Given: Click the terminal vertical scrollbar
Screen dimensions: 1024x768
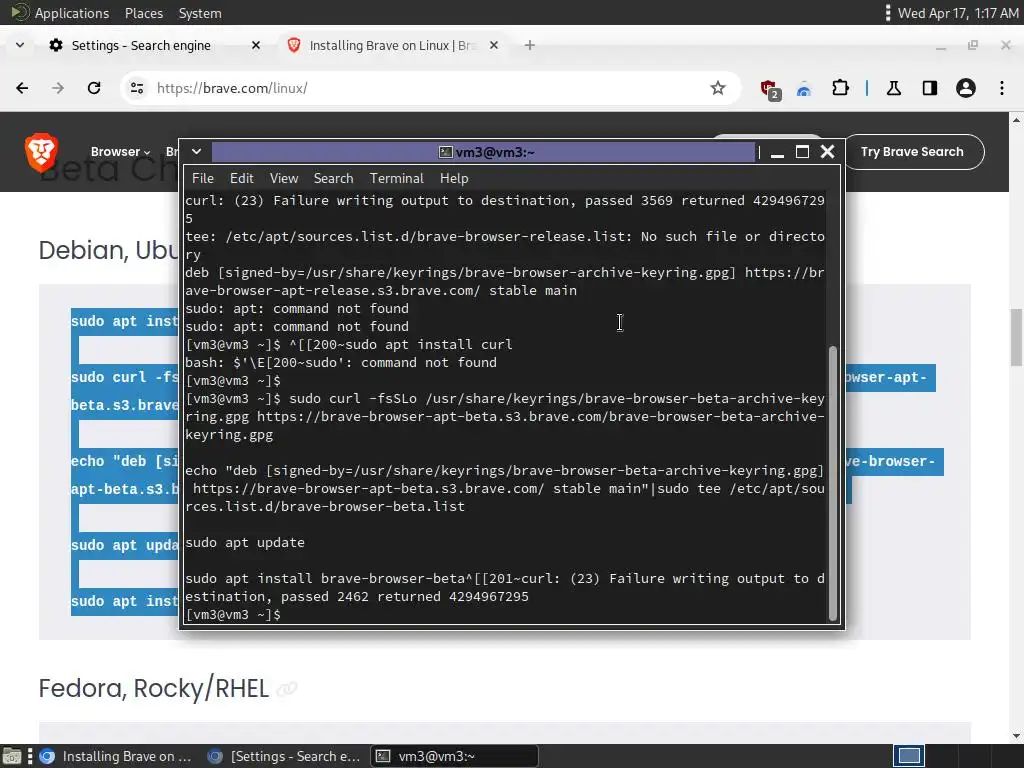Looking at the screenshot, I should pyautogui.click(x=833, y=483).
